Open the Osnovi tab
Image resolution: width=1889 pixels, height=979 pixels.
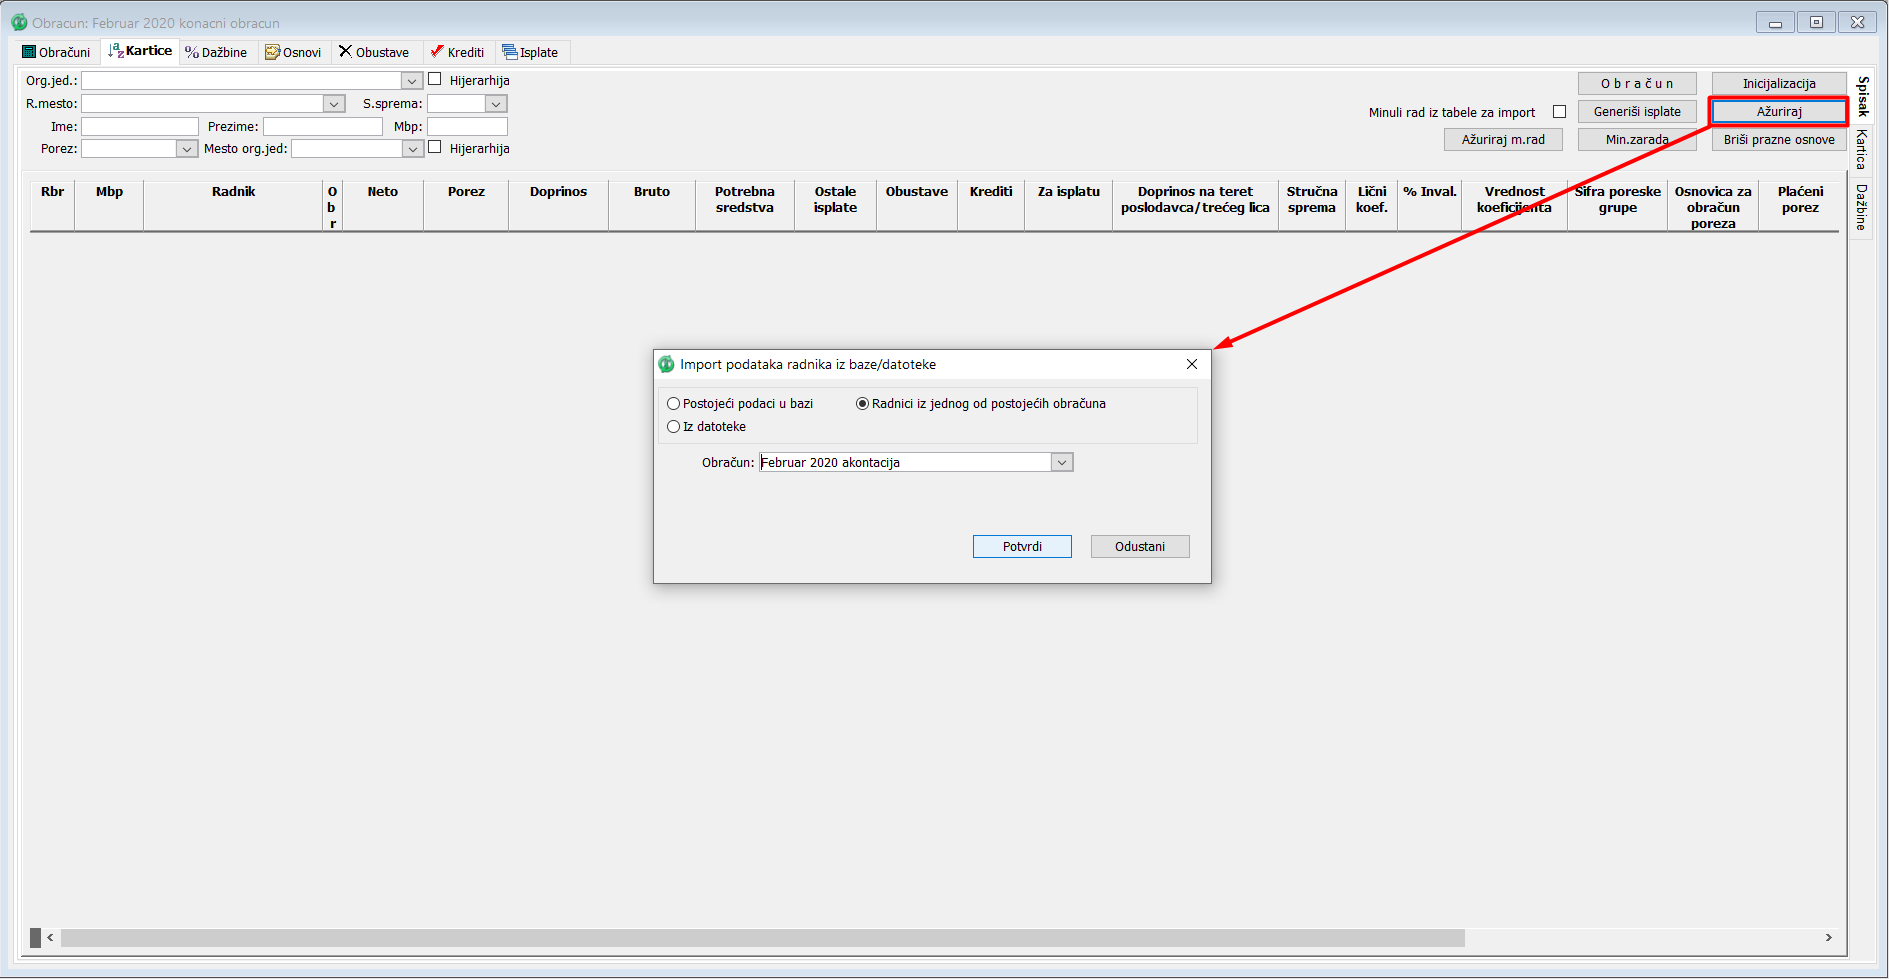[293, 52]
